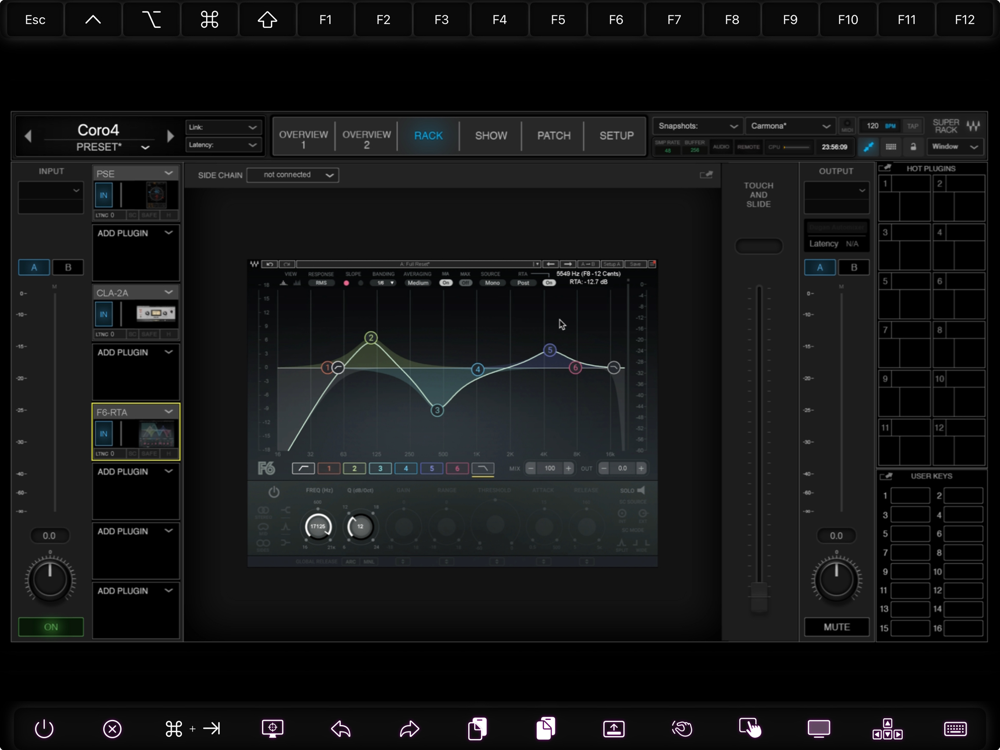Click the display monitor icon in bottom toolbar
Screen dimensions: 1000x750
coord(819,728)
